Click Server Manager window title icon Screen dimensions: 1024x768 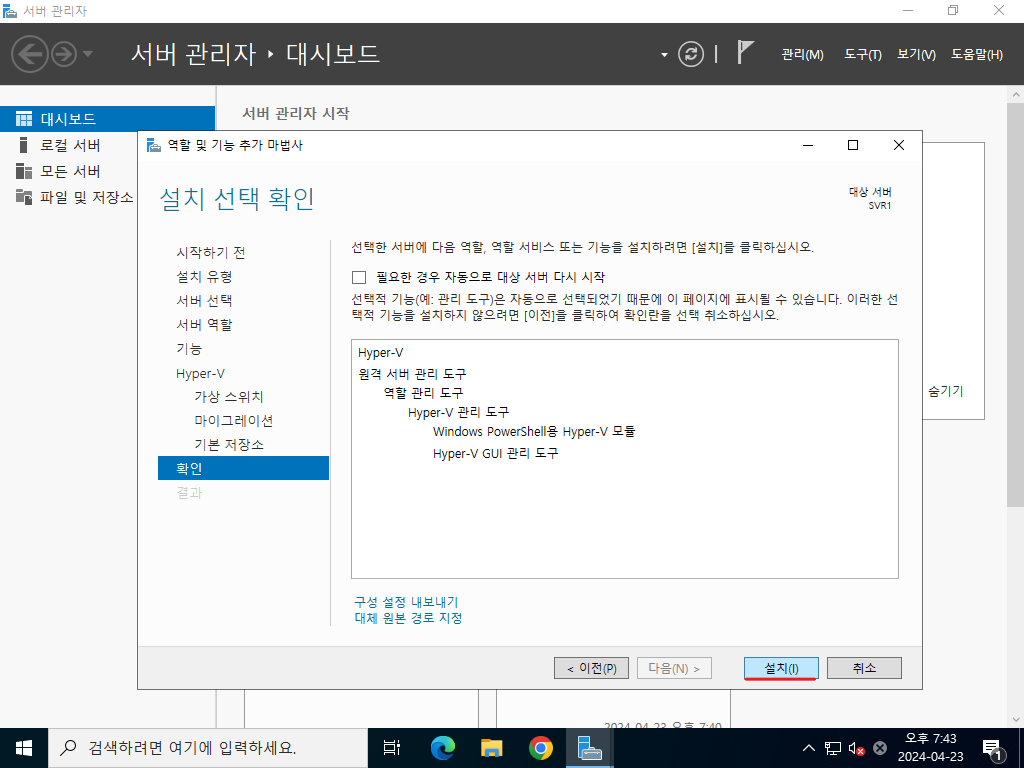pyautogui.click(x=9, y=10)
